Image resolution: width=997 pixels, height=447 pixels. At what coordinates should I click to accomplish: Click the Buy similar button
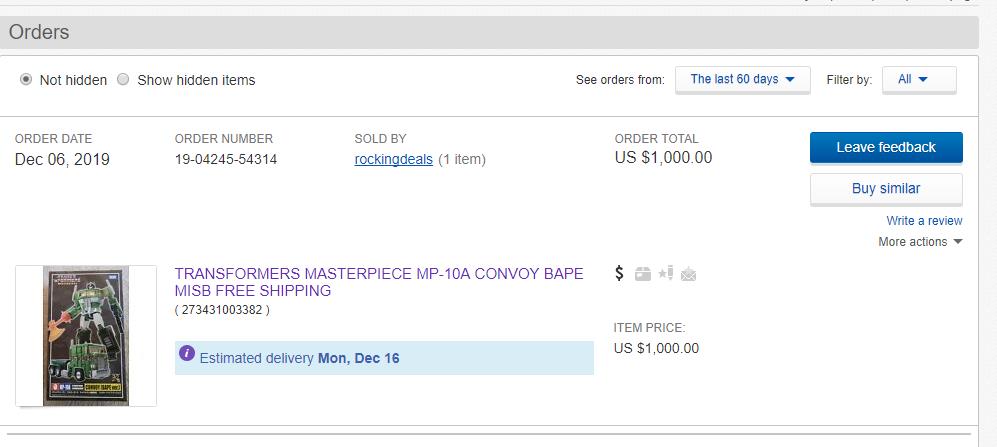coord(886,188)
